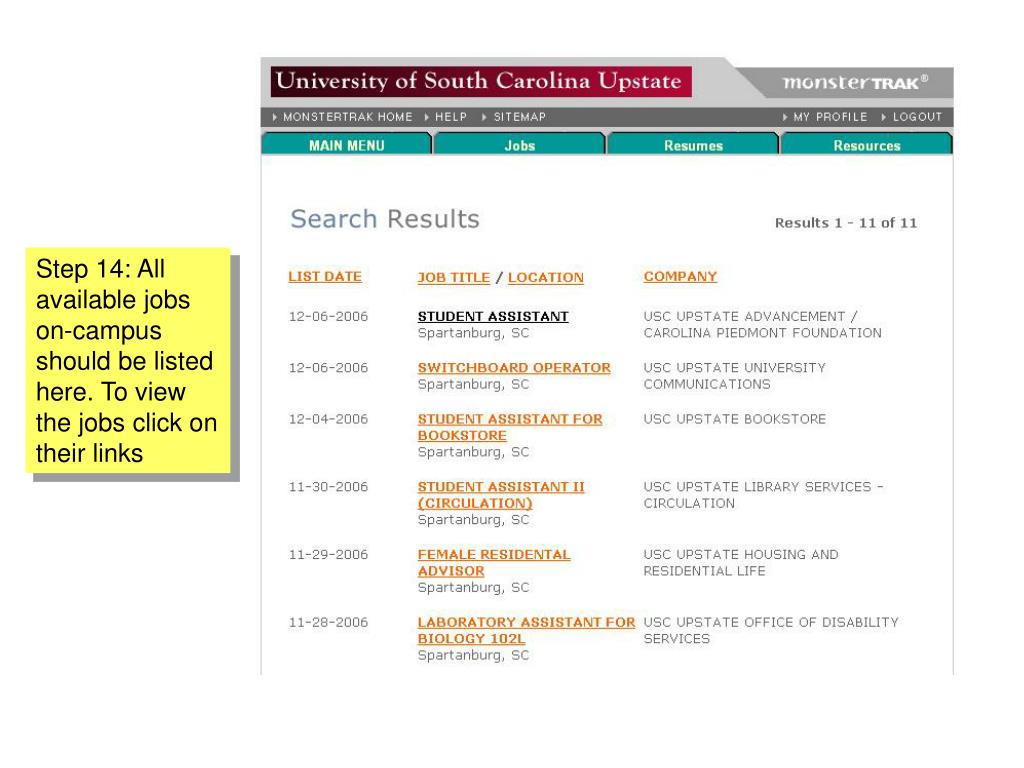The image size is (1024, 768).
Task: Go to My Profile
Action: click(x=830, y=117)
